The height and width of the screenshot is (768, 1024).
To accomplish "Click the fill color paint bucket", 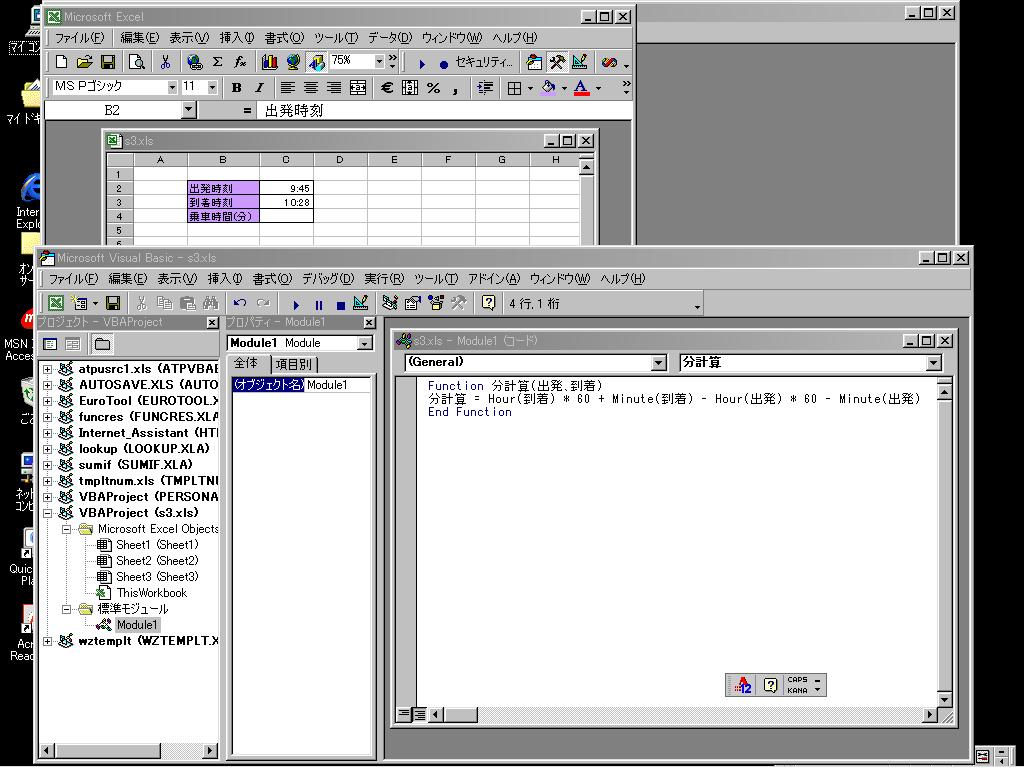I will (x=549, y=88).
